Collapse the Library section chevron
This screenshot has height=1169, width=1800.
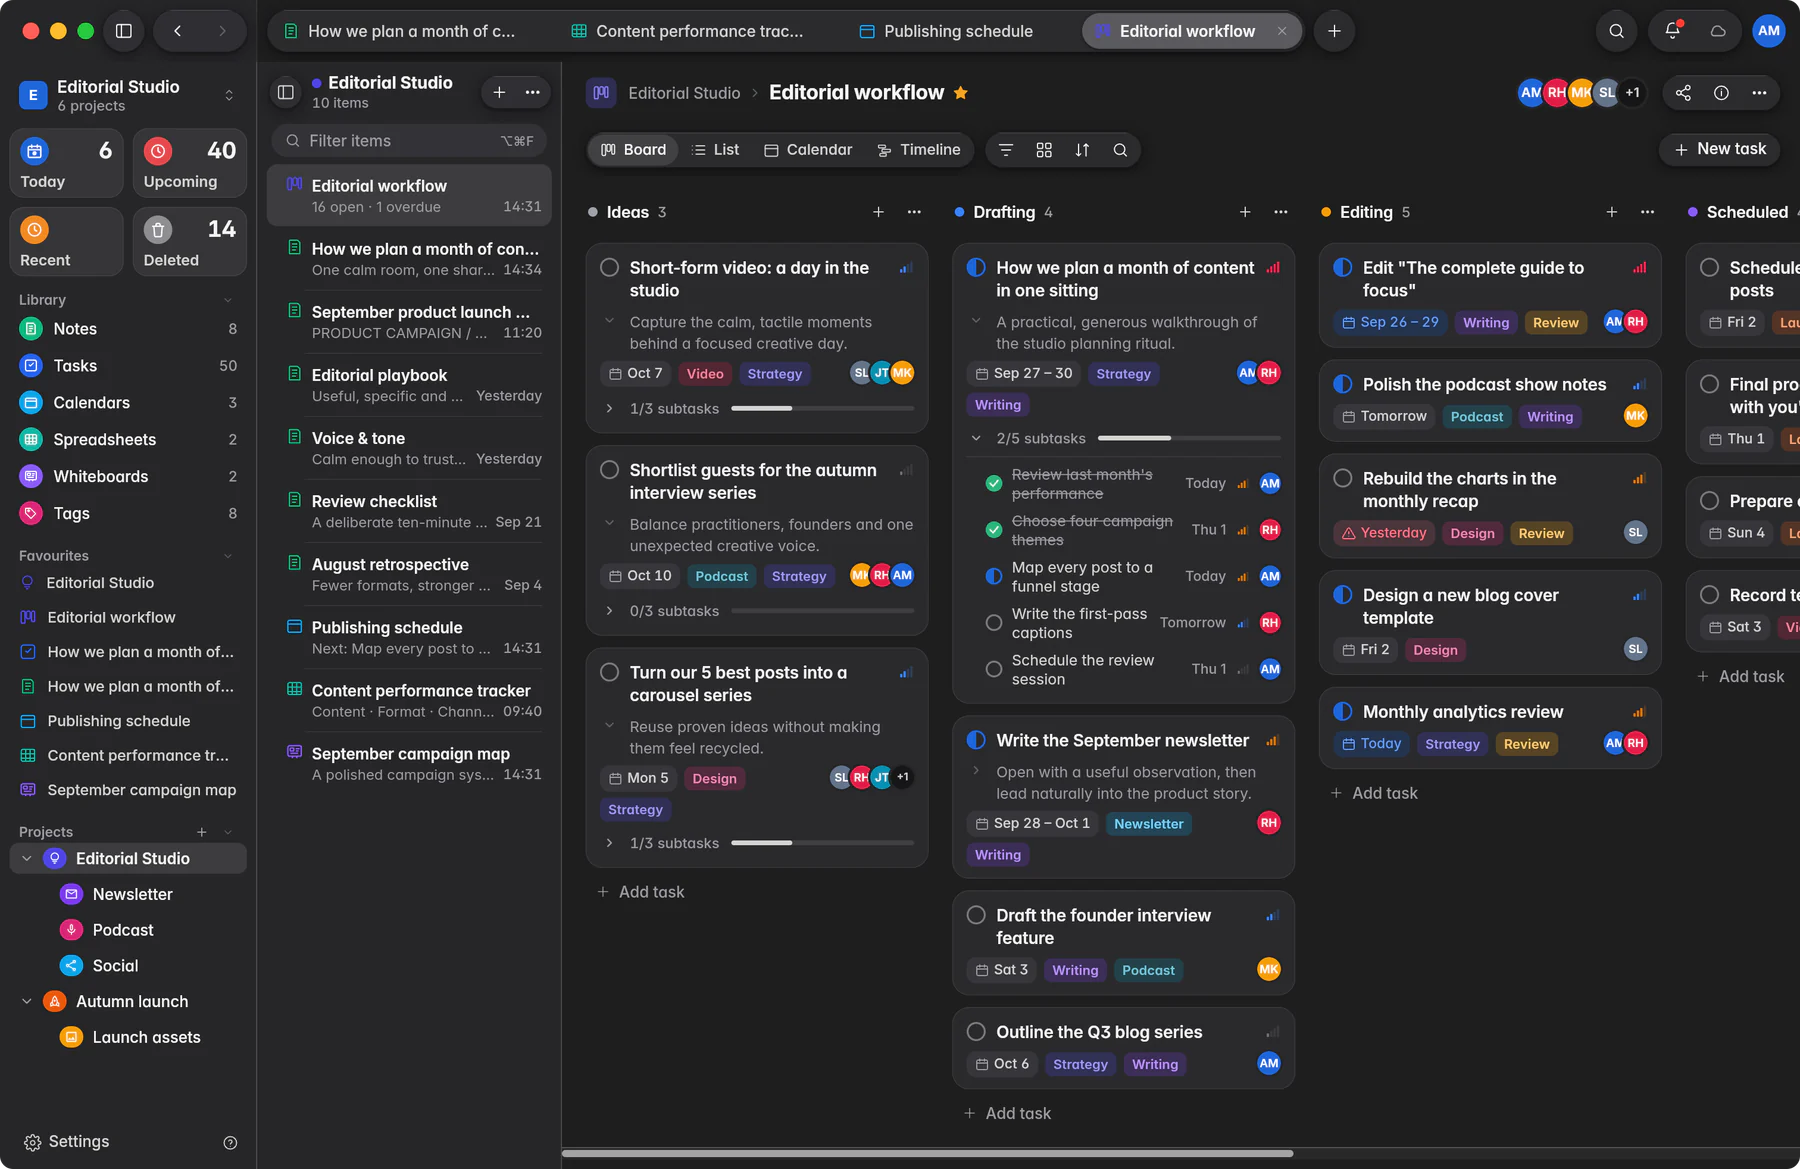[228, 300]
